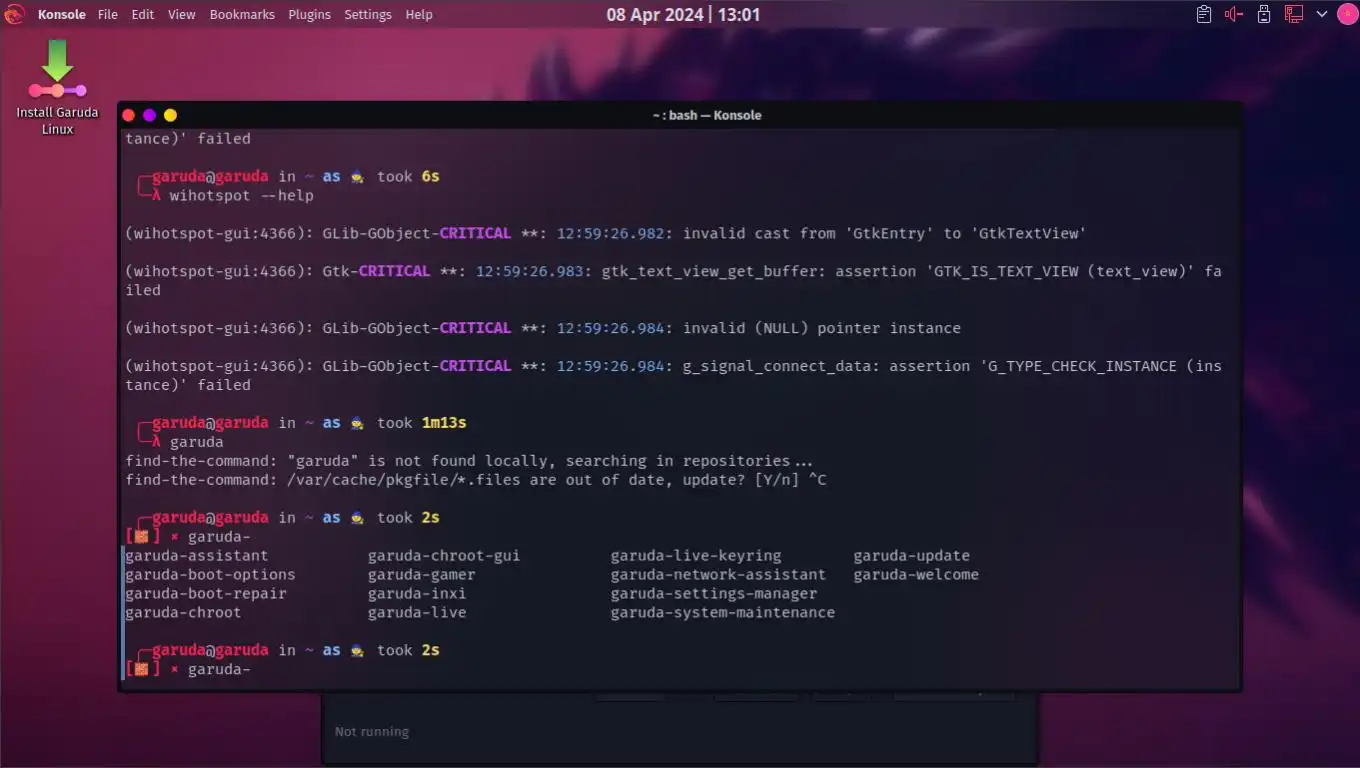Screen dimensions: 1360x768
Task: Click the 'garuda-assistant' completion text
Action: tap(197, 555)
